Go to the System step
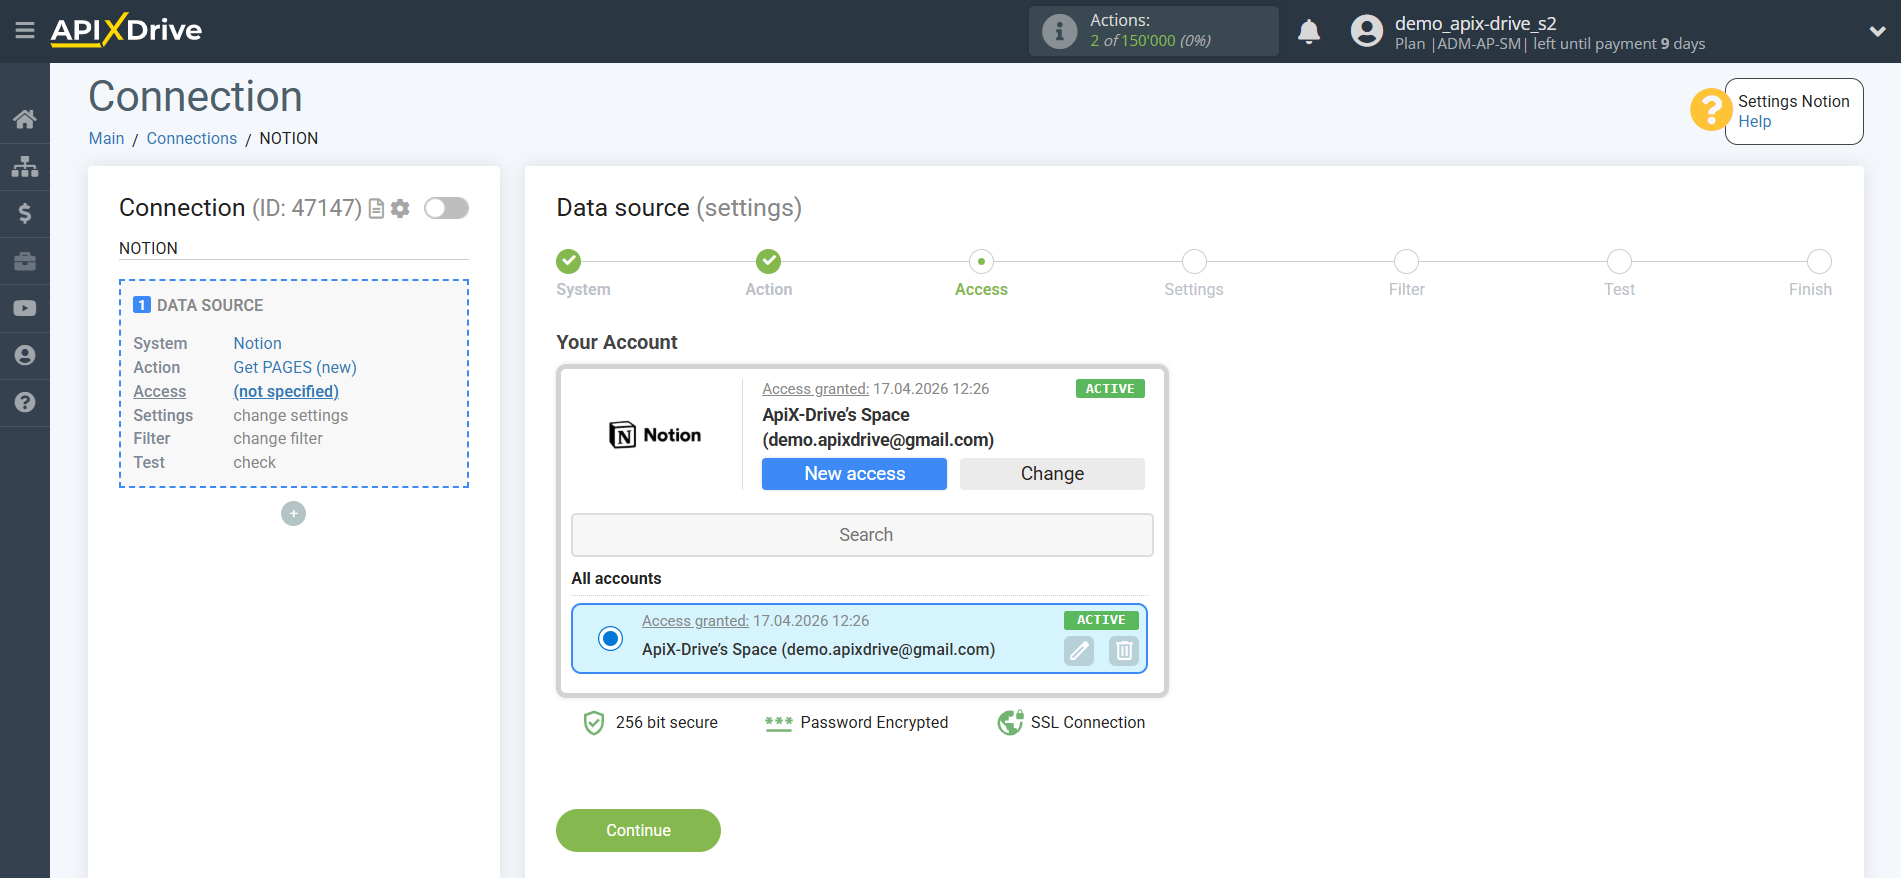The width and height of the screenshot is (1901, 878). [x=569, y=262]
